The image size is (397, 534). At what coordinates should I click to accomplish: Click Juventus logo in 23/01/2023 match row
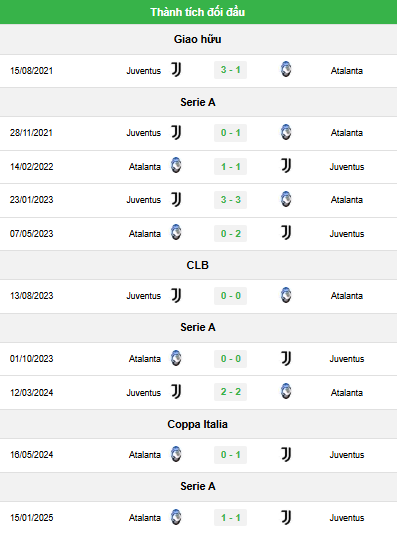click(x=176, y=199)
